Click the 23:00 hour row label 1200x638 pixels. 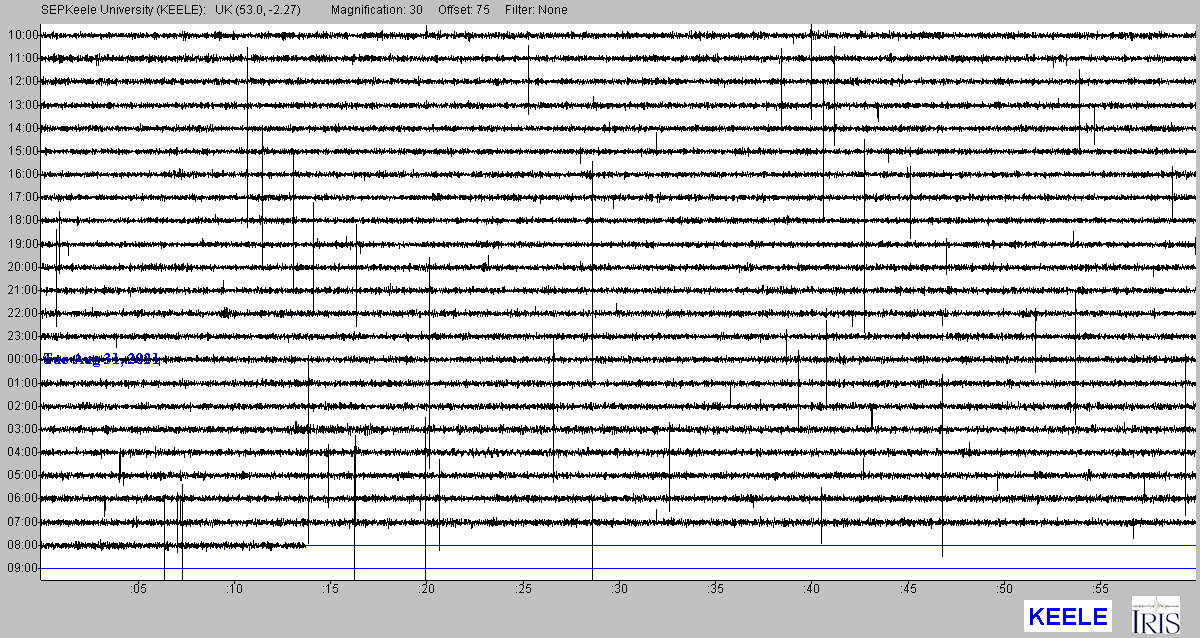[22, 336]
